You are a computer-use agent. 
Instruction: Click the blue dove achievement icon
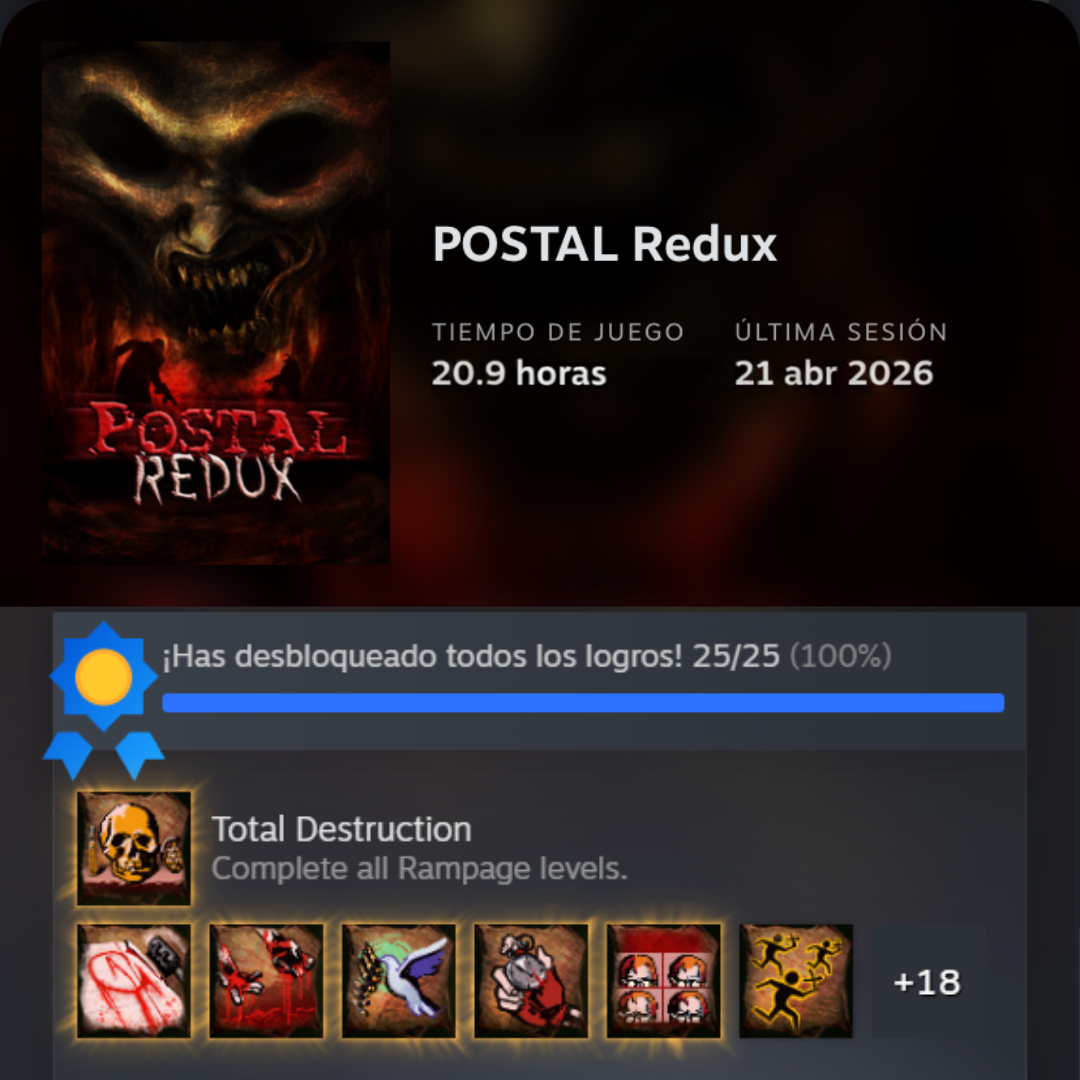tap(399, 981)
